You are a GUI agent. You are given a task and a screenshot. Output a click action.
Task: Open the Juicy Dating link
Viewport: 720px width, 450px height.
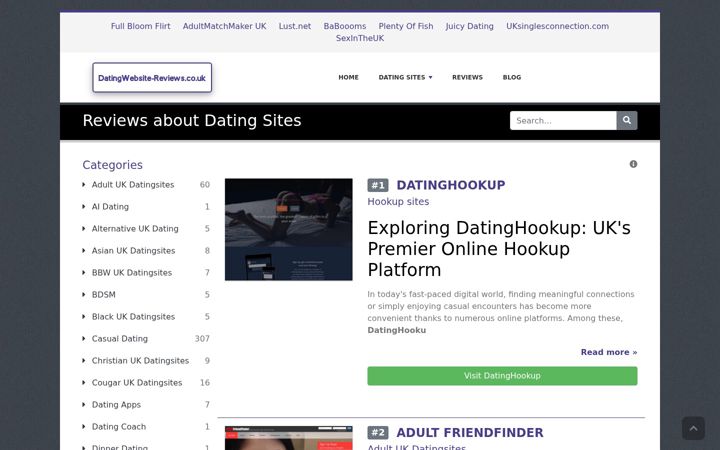[x=470, y=26]
